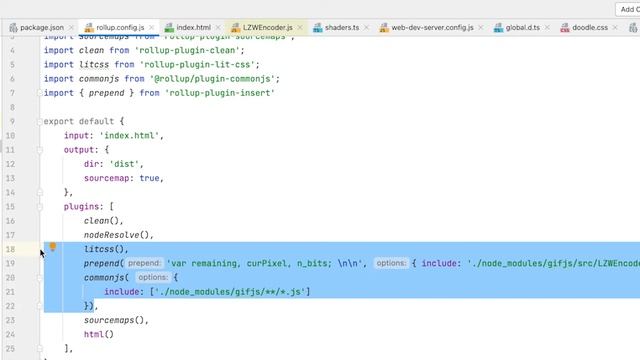Click line number 4 in the gutter
The width and height of the screenshot is (640, 360).
coord(12,50)
